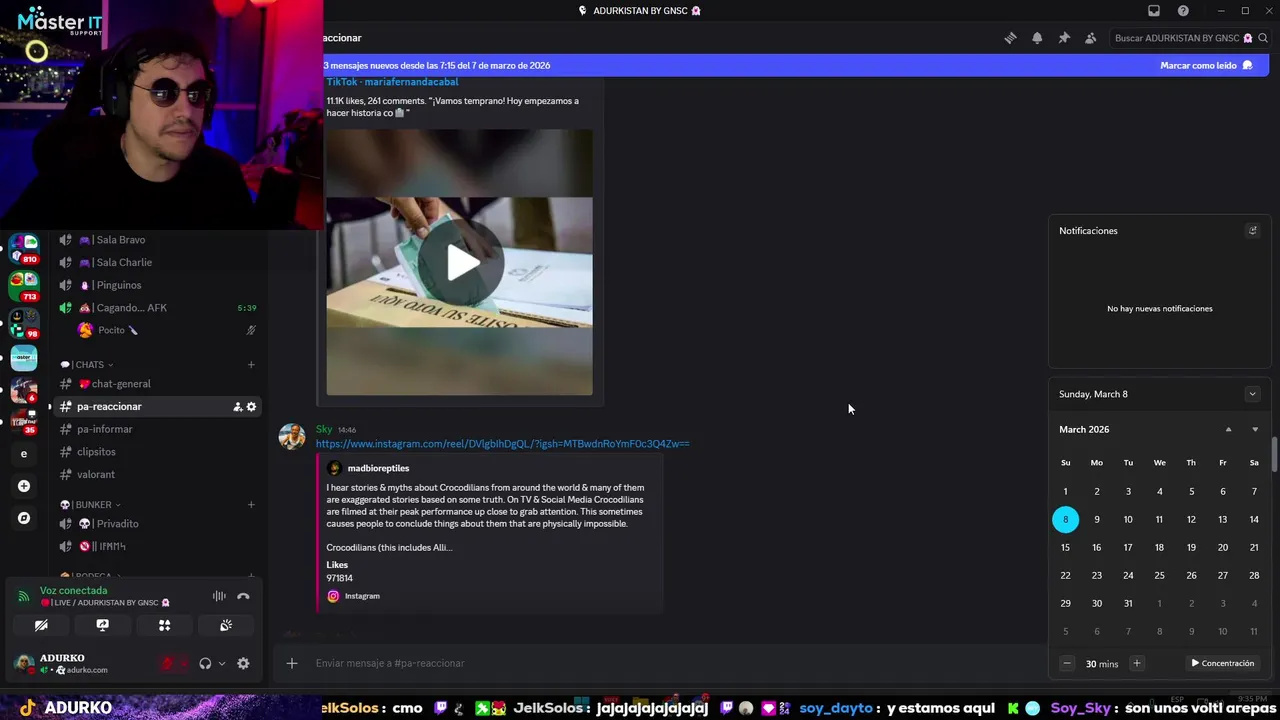The height and width of the screenshot is (720, 1280).
Task: Open the threads icon in channel header
Action: tap(1010, 38)
